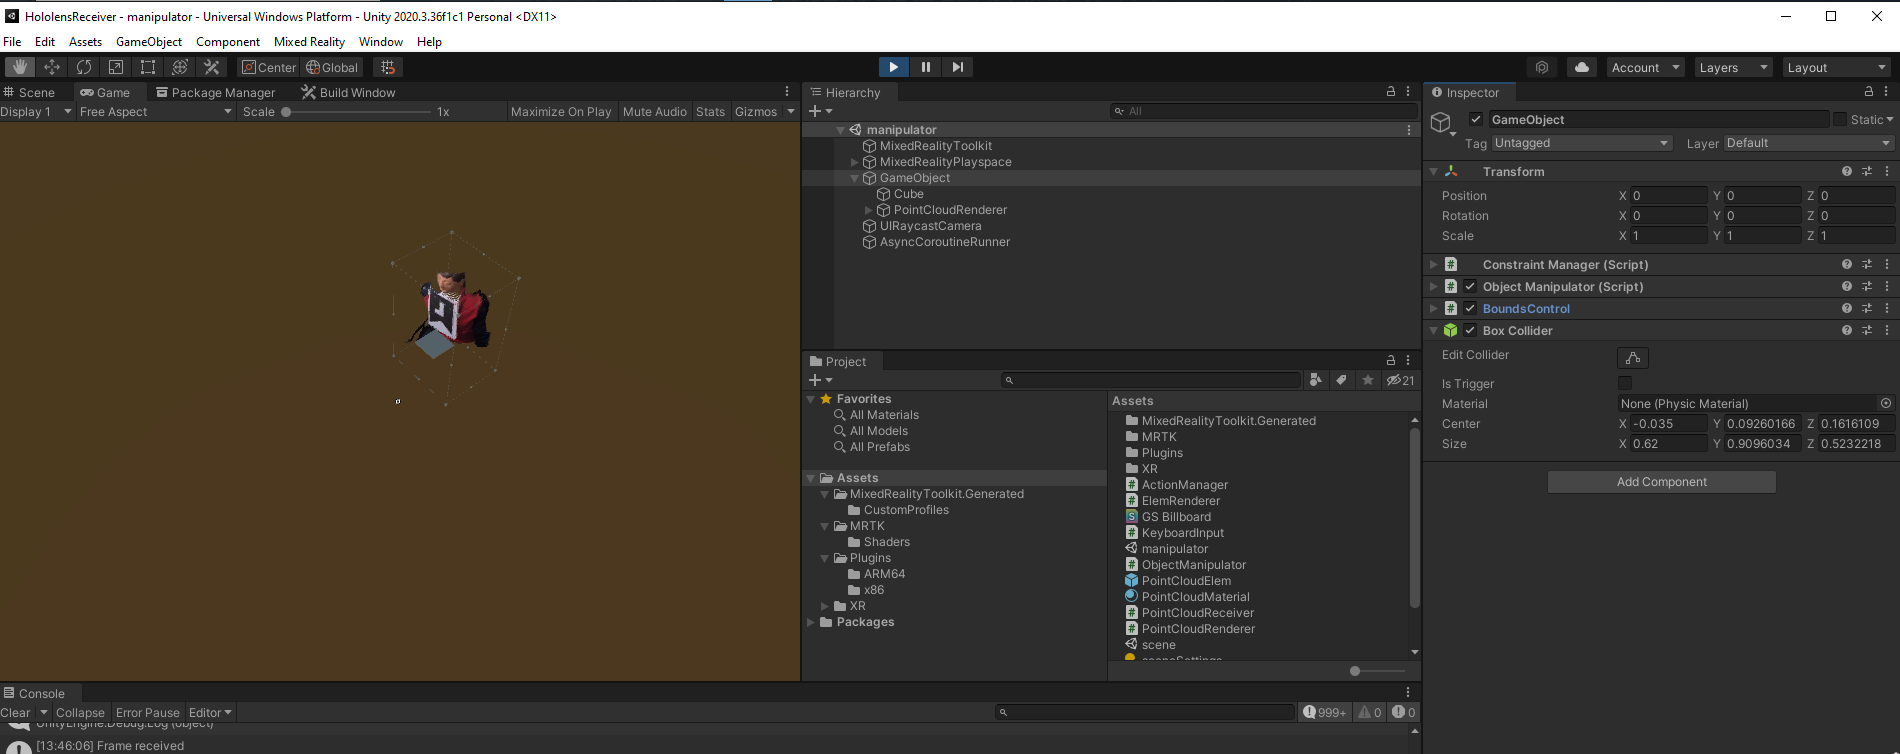Pause the game playback

coord(926,67)
